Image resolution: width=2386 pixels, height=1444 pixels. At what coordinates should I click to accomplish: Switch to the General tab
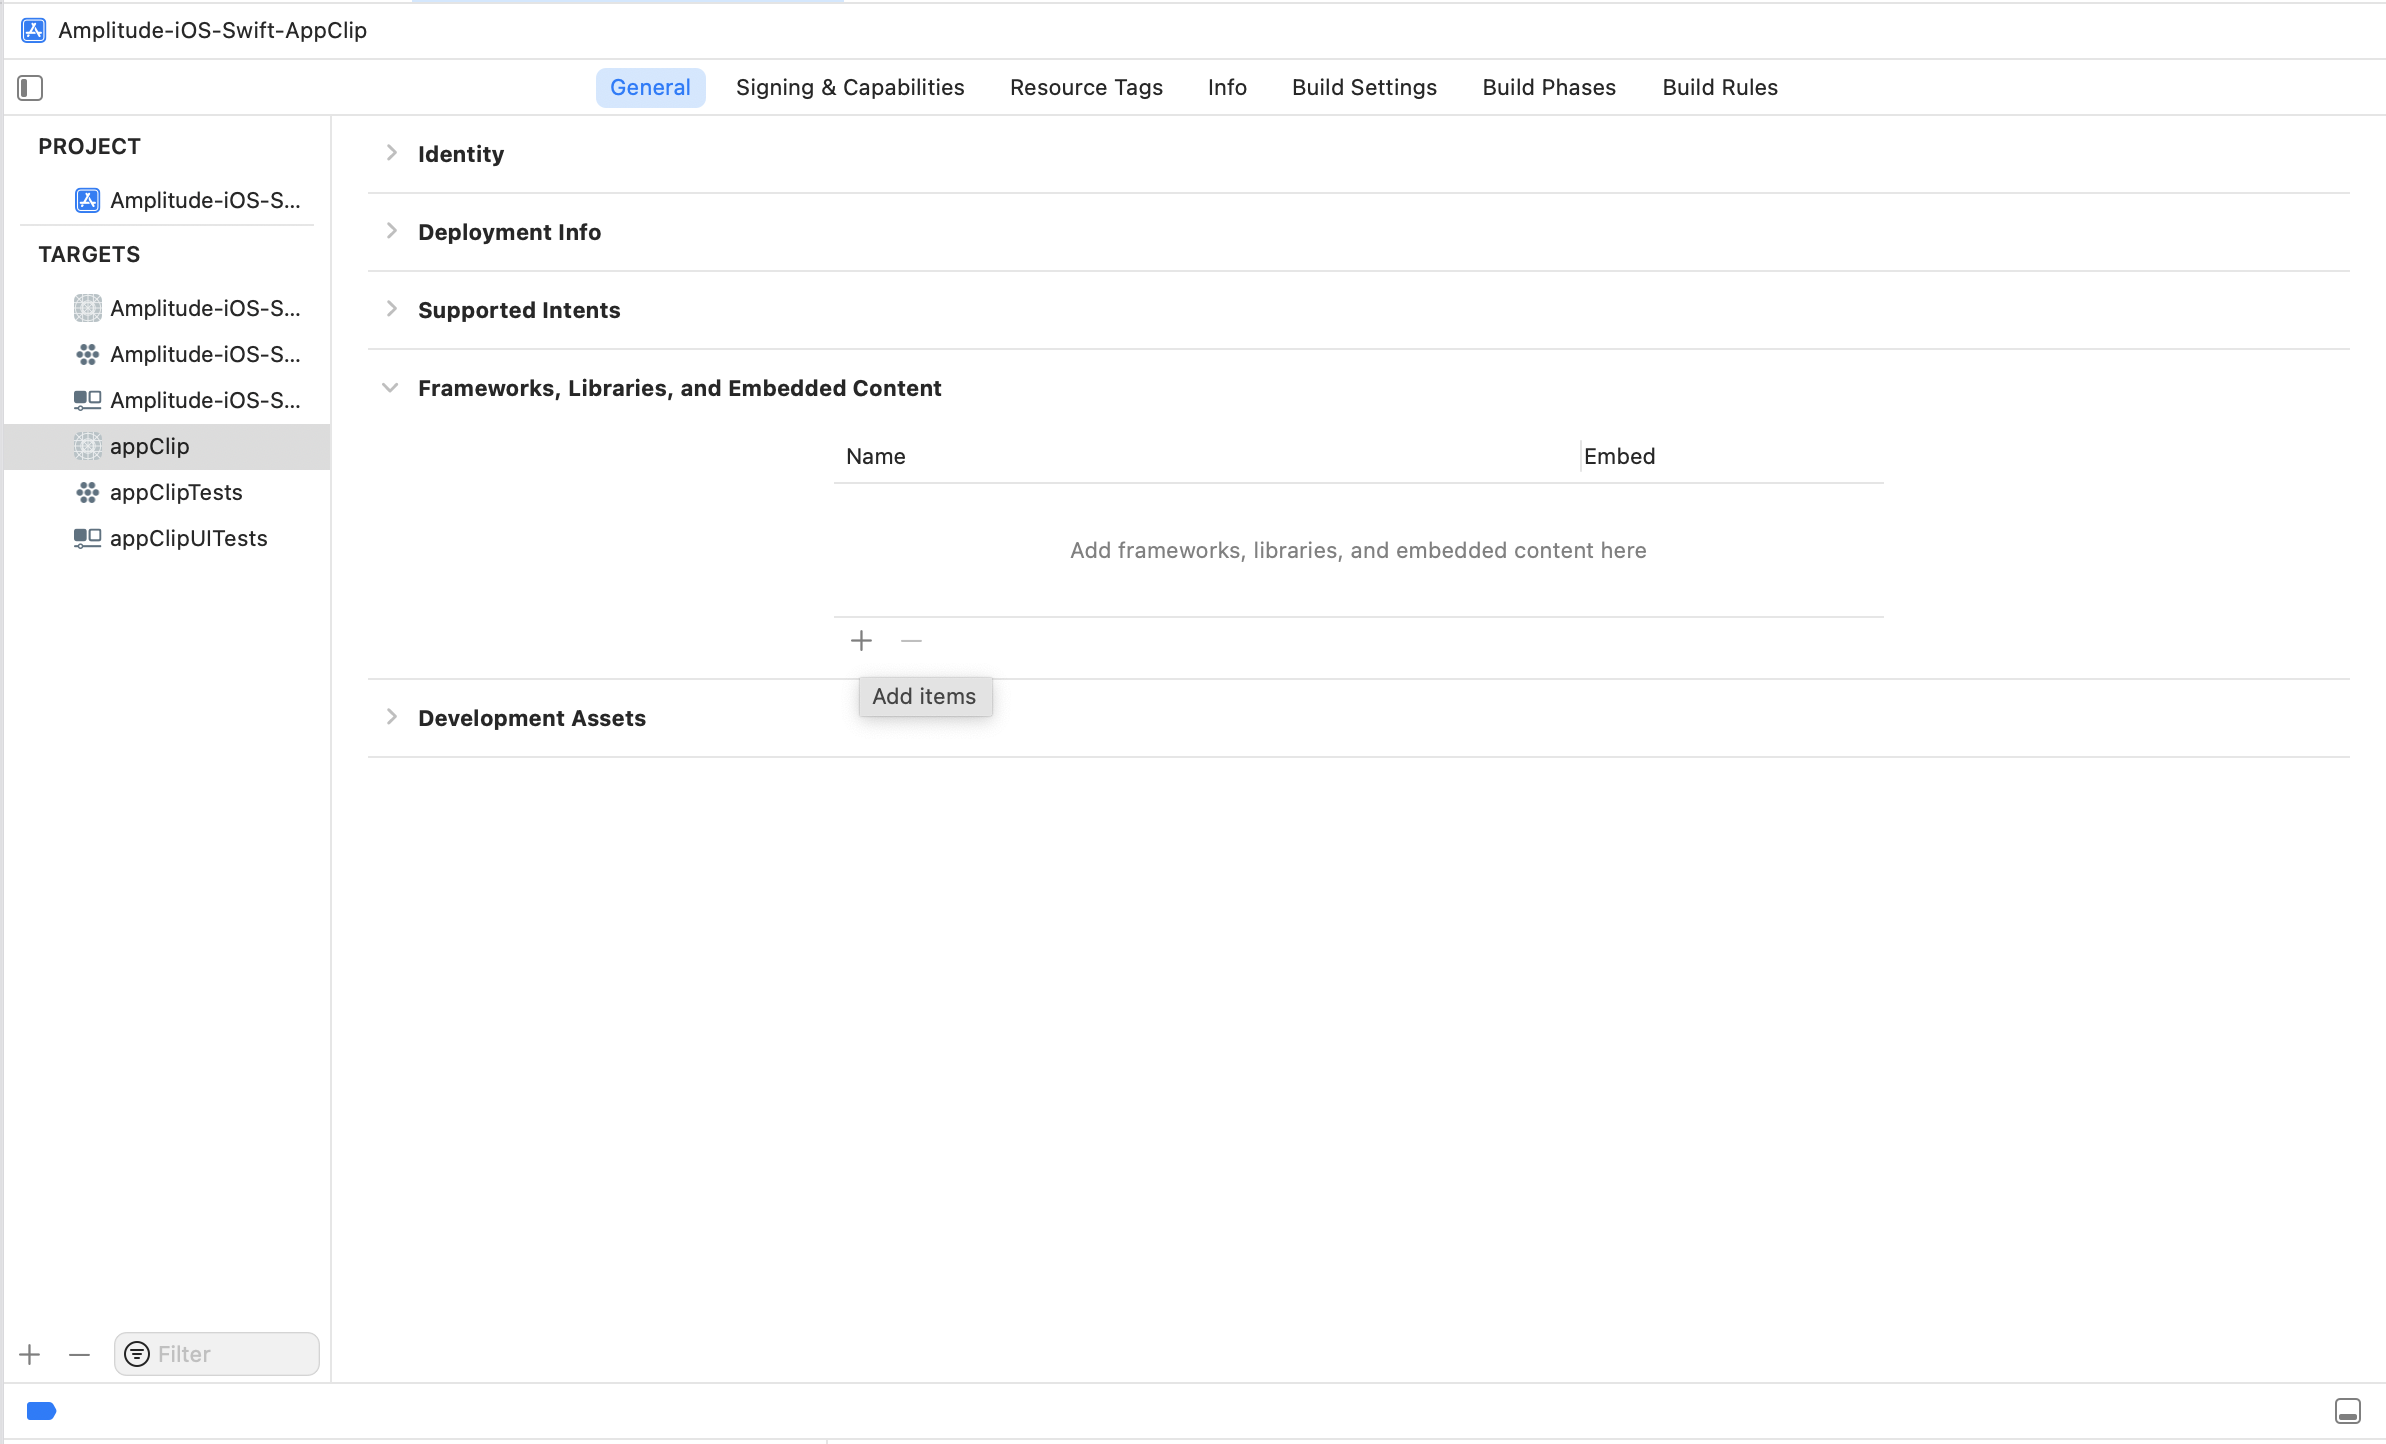coord(650,88)
